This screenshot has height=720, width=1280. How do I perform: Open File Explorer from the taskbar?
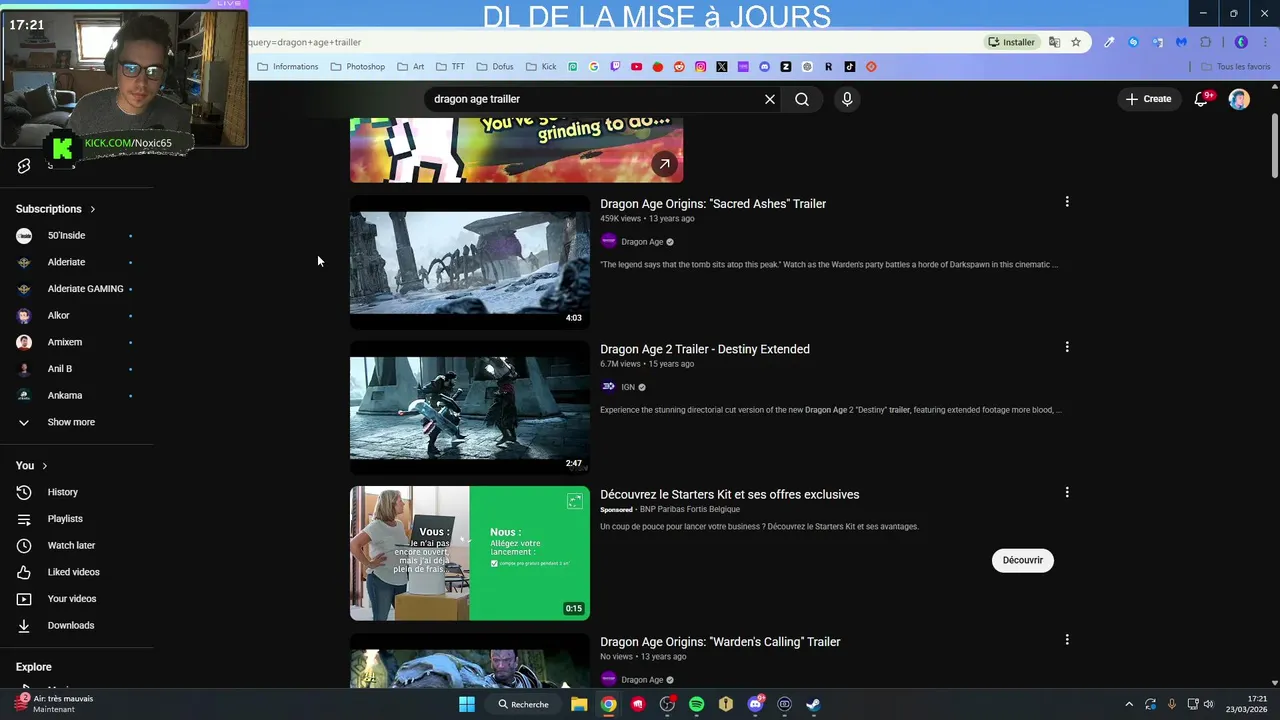coord(579,704)
